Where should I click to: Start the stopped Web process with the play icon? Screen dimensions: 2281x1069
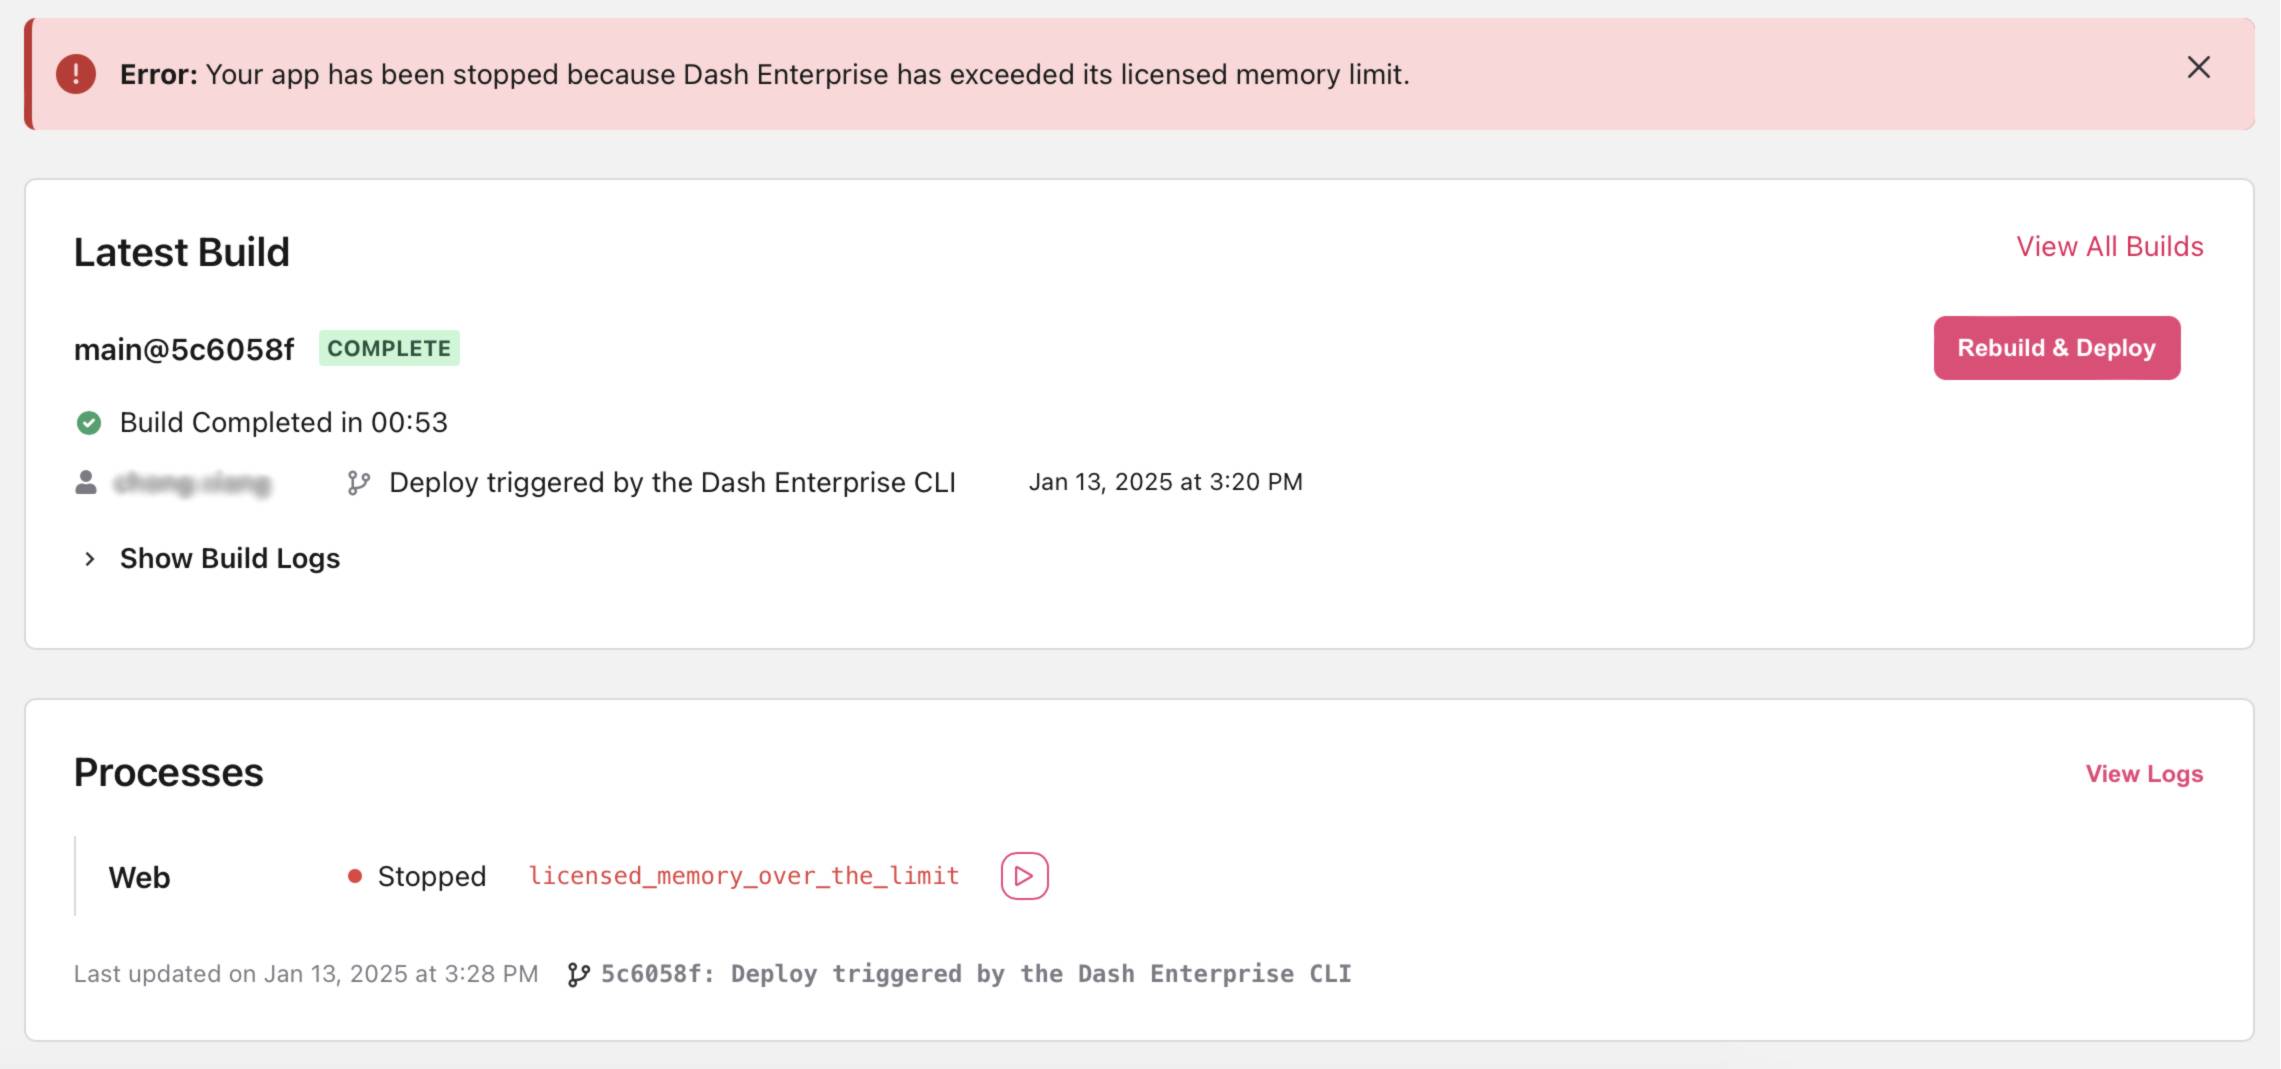[1024, 876]
